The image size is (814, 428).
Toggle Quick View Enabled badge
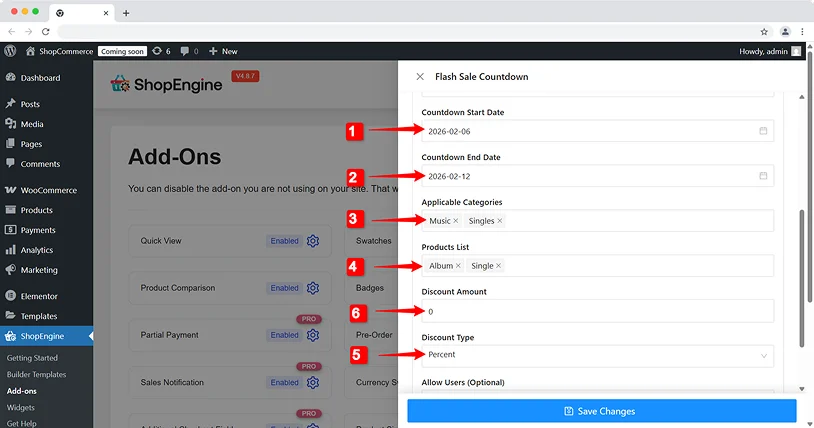(284, 241)
